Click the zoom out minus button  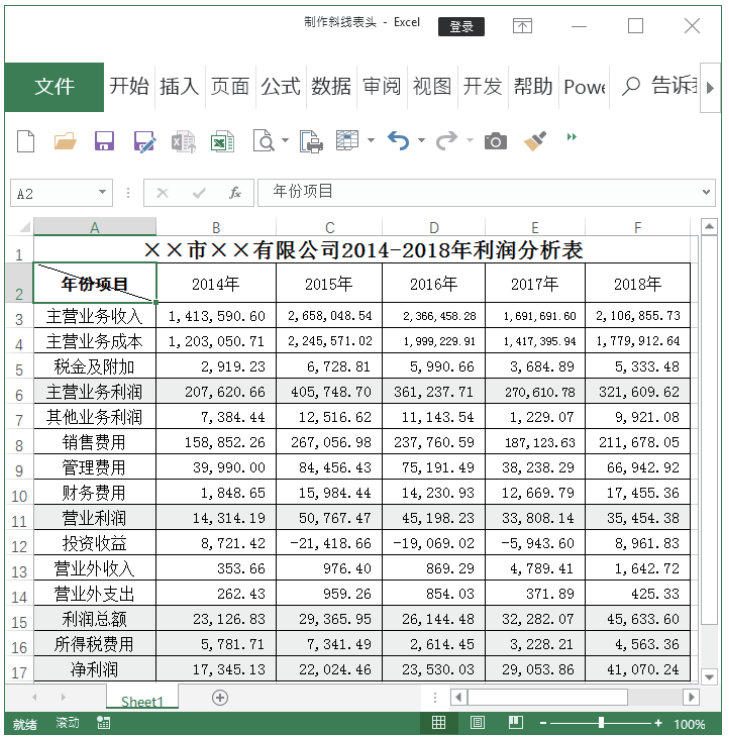543,723
